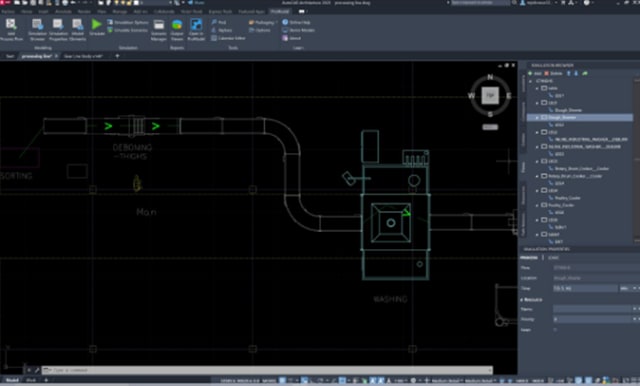Viewport: 640px width, 386px height.
Task: Add a new drawing tab with plus button
Action: pos(117,56)
